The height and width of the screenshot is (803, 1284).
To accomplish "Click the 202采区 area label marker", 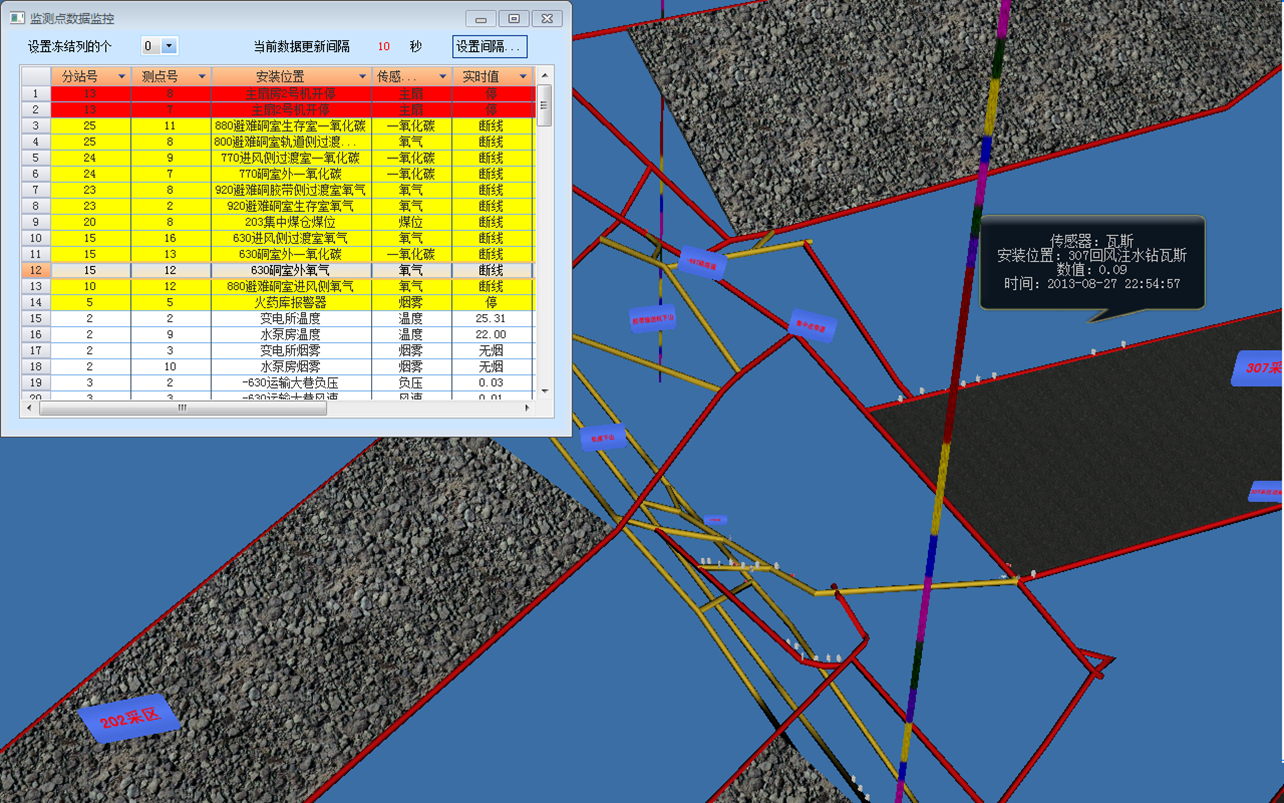I will pos(129,717).
